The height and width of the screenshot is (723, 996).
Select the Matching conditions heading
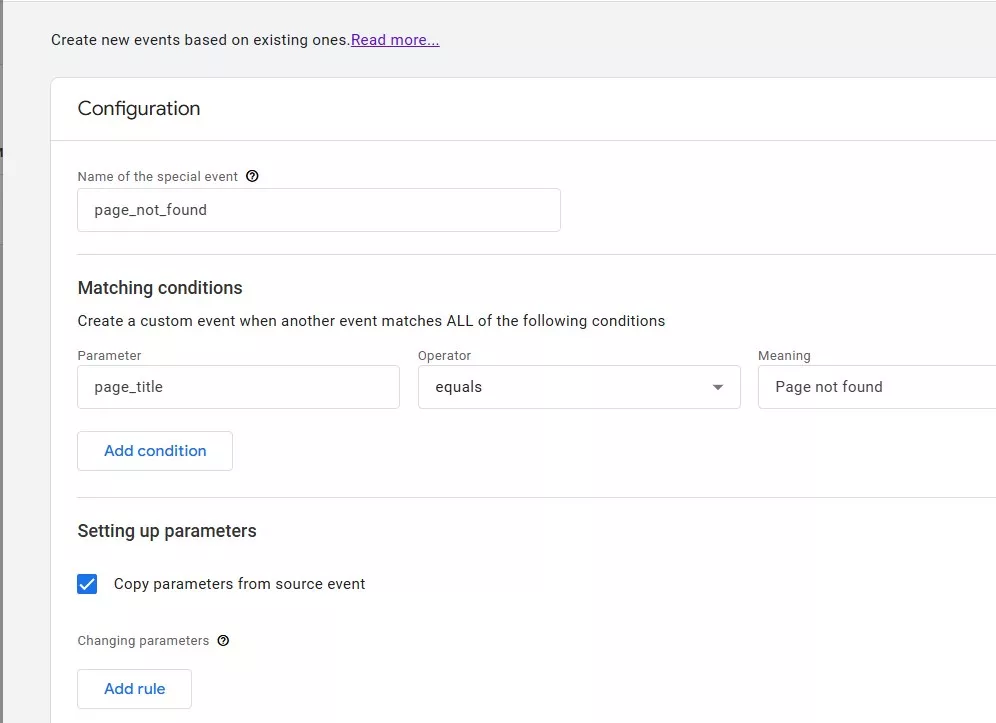point(160,288)
